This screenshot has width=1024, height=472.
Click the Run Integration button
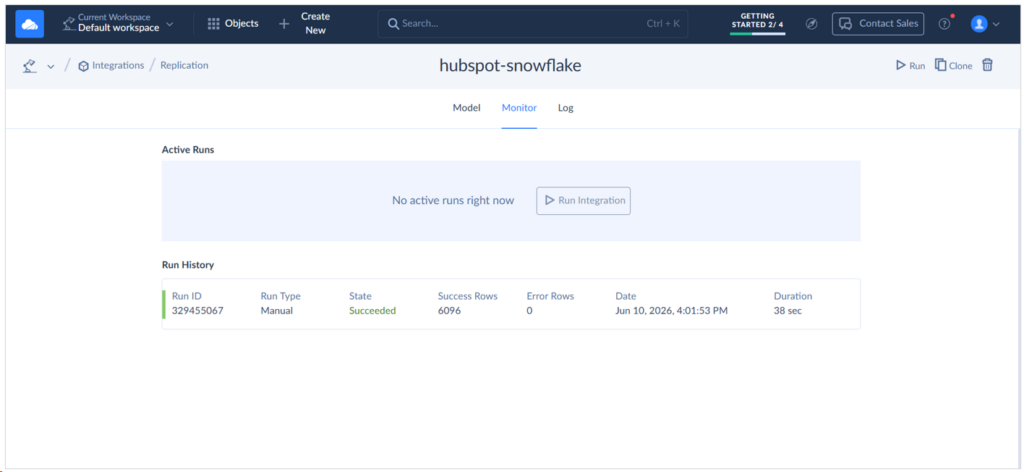[x=584, y=200]
